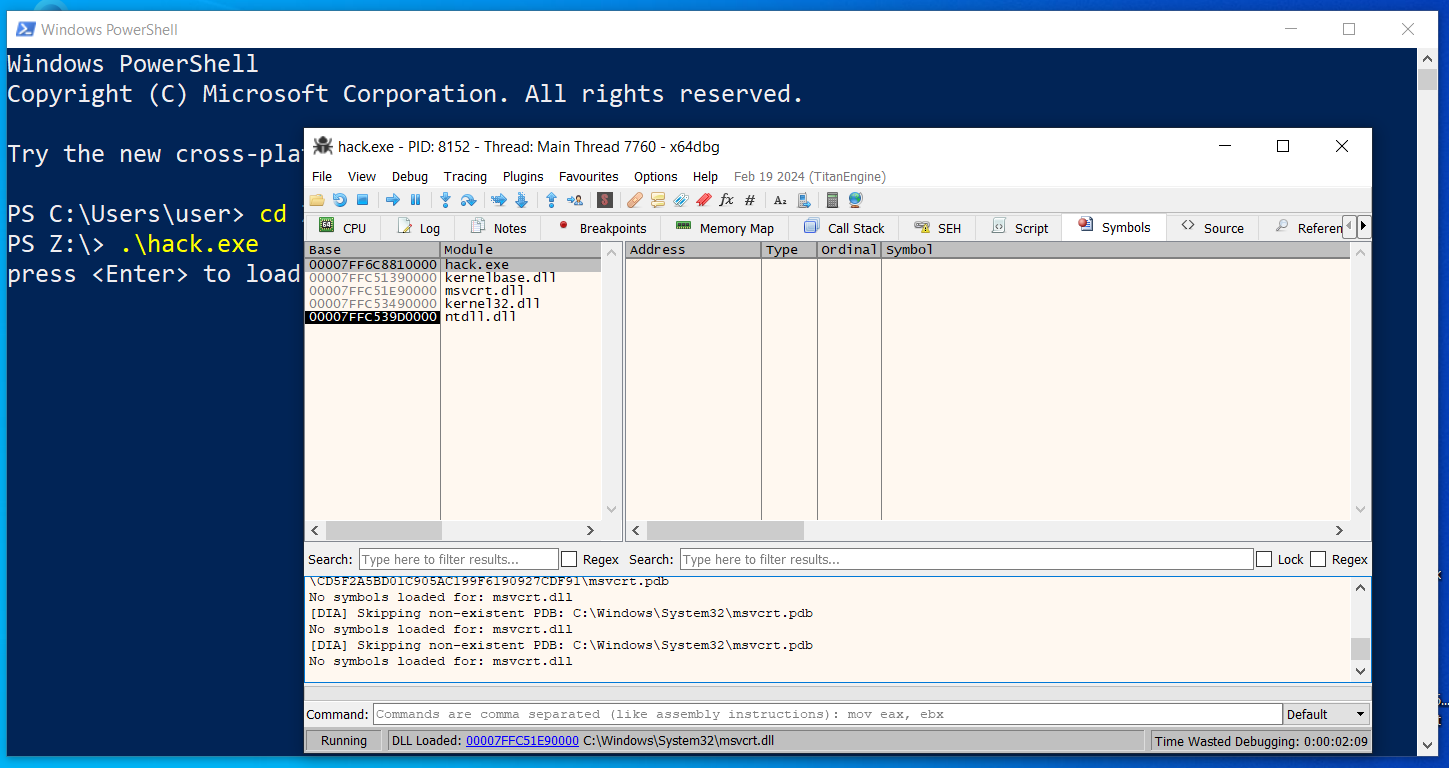
Task: Switch to the Script tab
Action: (x=1019, y=228)
